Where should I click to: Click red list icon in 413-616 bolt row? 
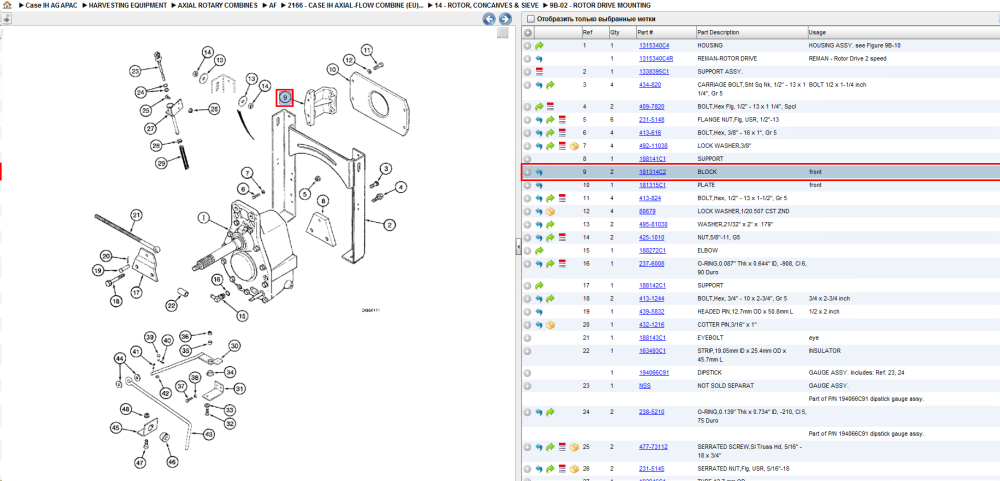tap(562, 133)
